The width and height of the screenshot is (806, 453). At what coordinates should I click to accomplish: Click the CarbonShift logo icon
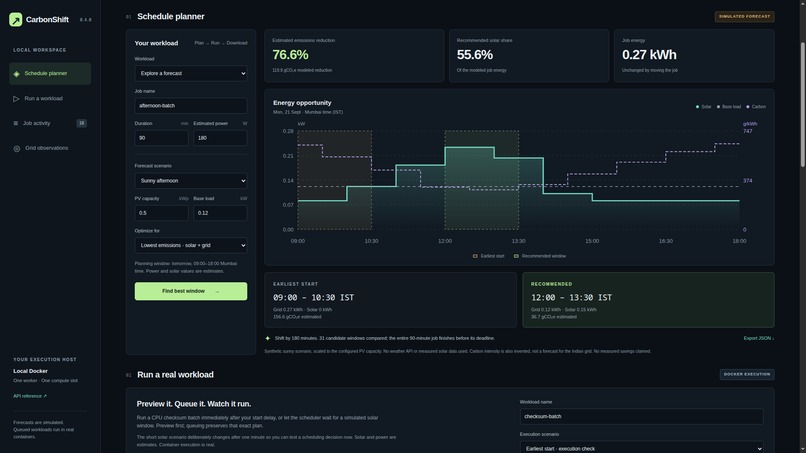(15, 20)
